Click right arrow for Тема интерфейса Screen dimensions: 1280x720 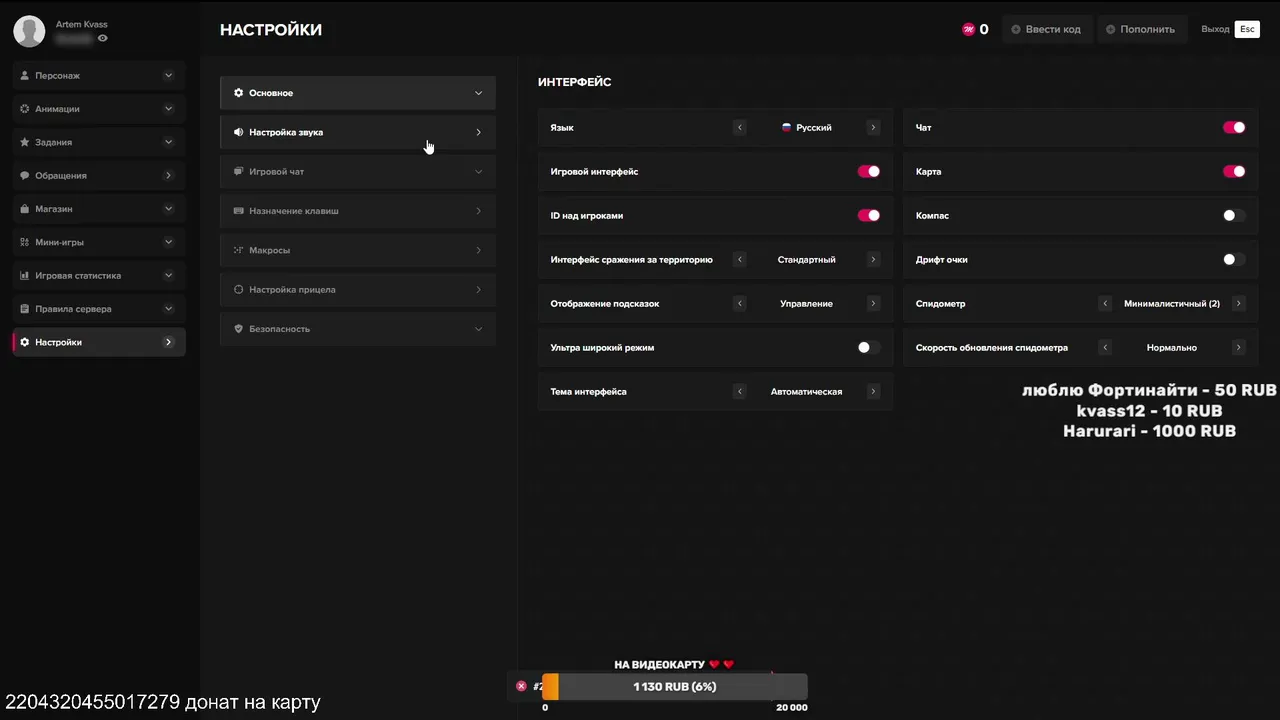873,392
